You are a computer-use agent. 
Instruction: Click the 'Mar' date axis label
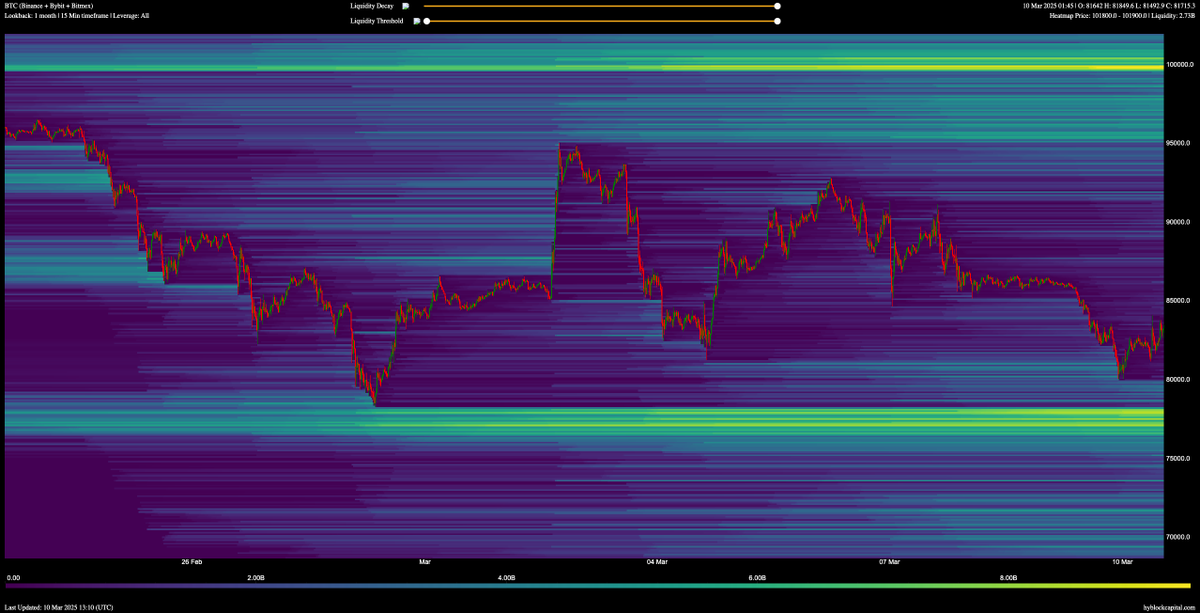tap(425, 562)
